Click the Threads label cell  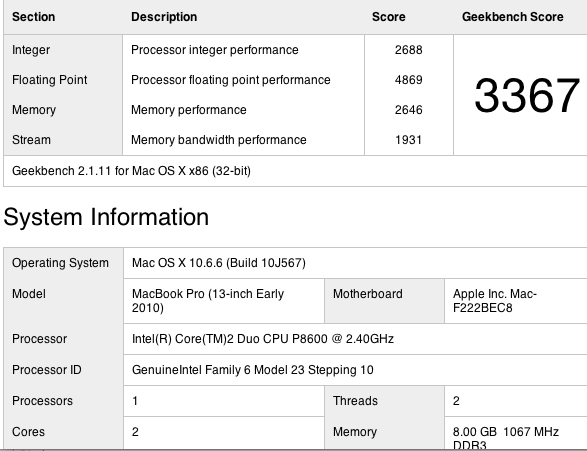(384, 401)
